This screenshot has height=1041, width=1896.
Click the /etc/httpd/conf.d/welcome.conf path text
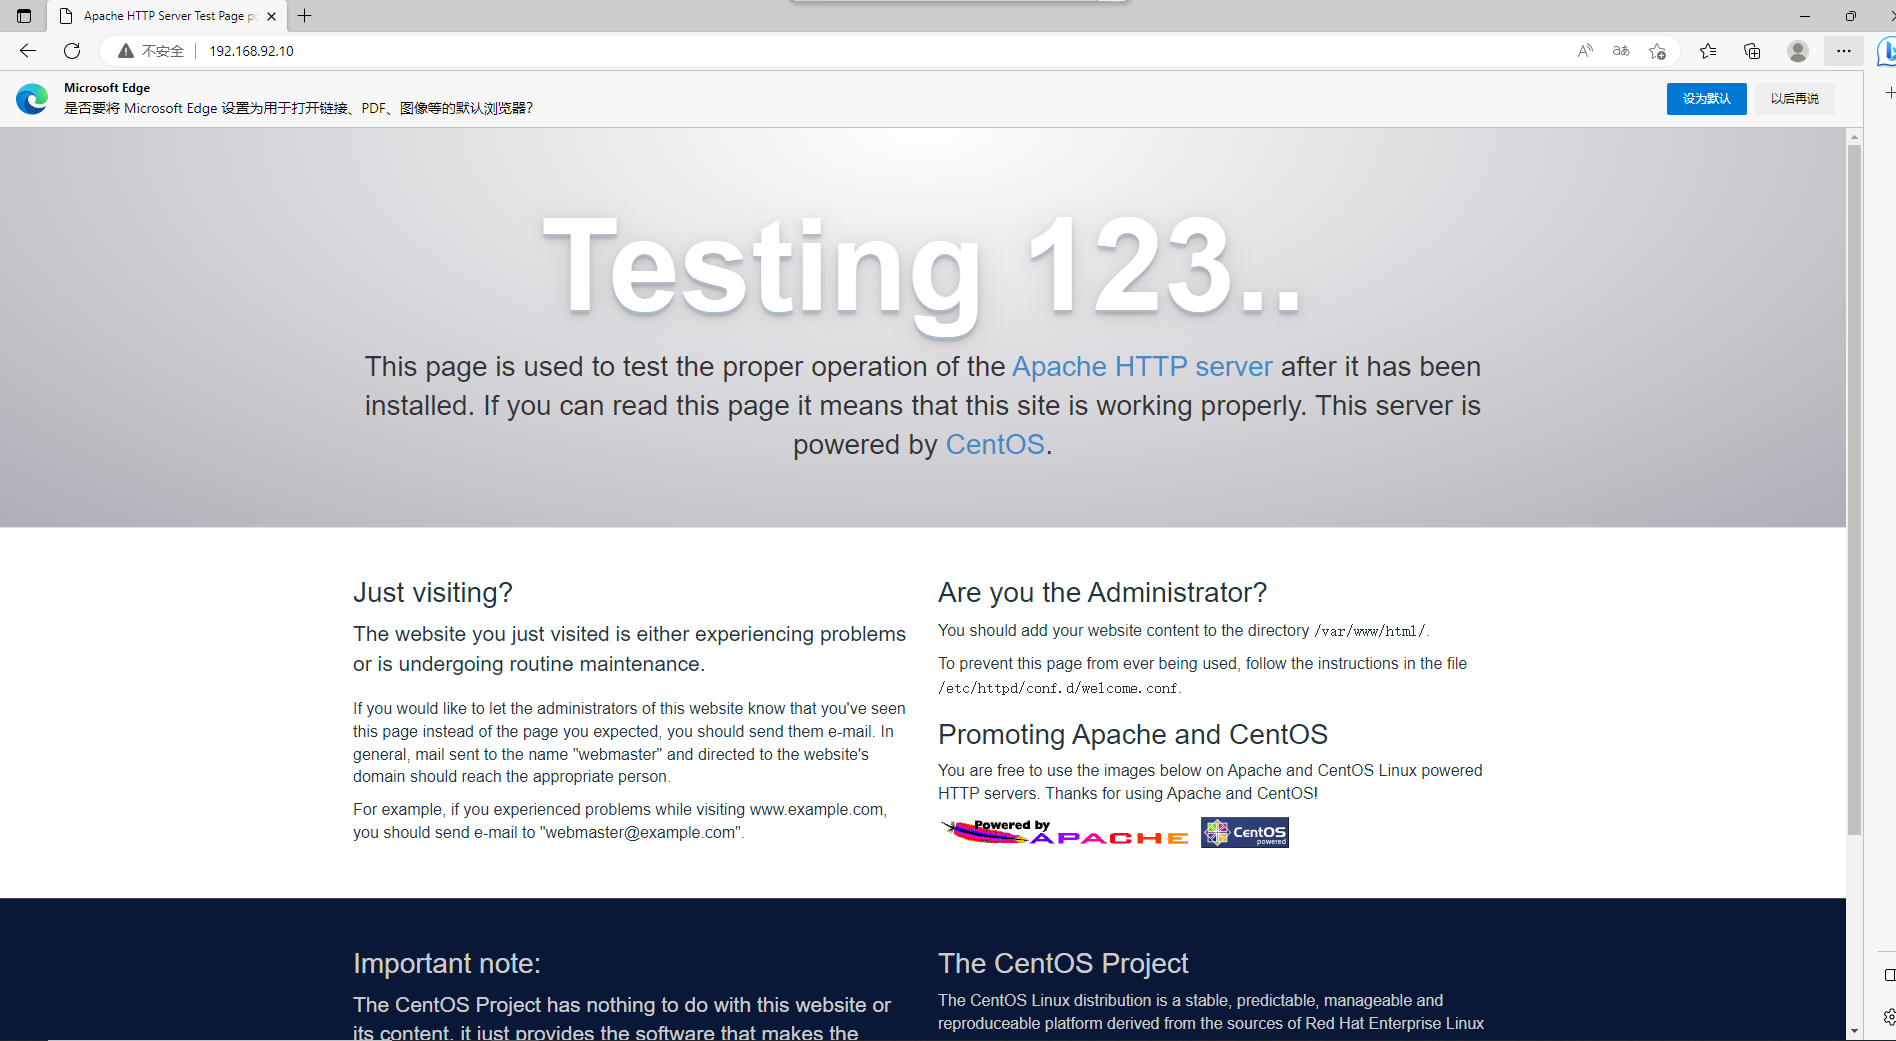[1058, 688]
